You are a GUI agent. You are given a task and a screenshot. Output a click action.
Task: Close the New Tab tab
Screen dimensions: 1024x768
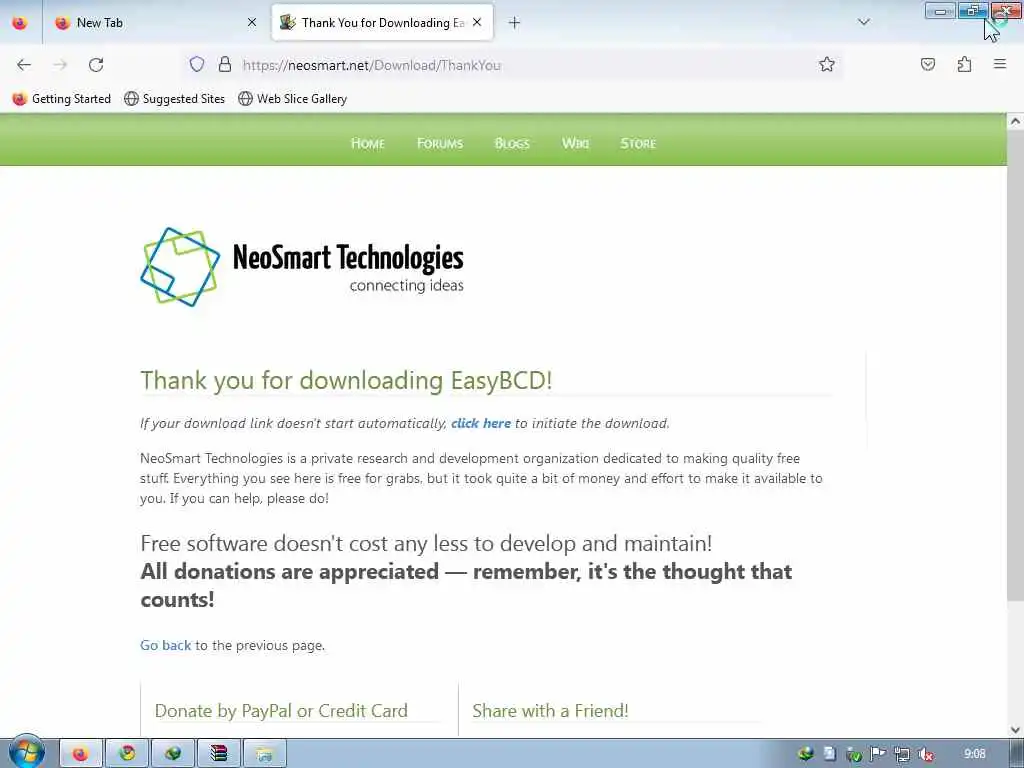point(252,22)
